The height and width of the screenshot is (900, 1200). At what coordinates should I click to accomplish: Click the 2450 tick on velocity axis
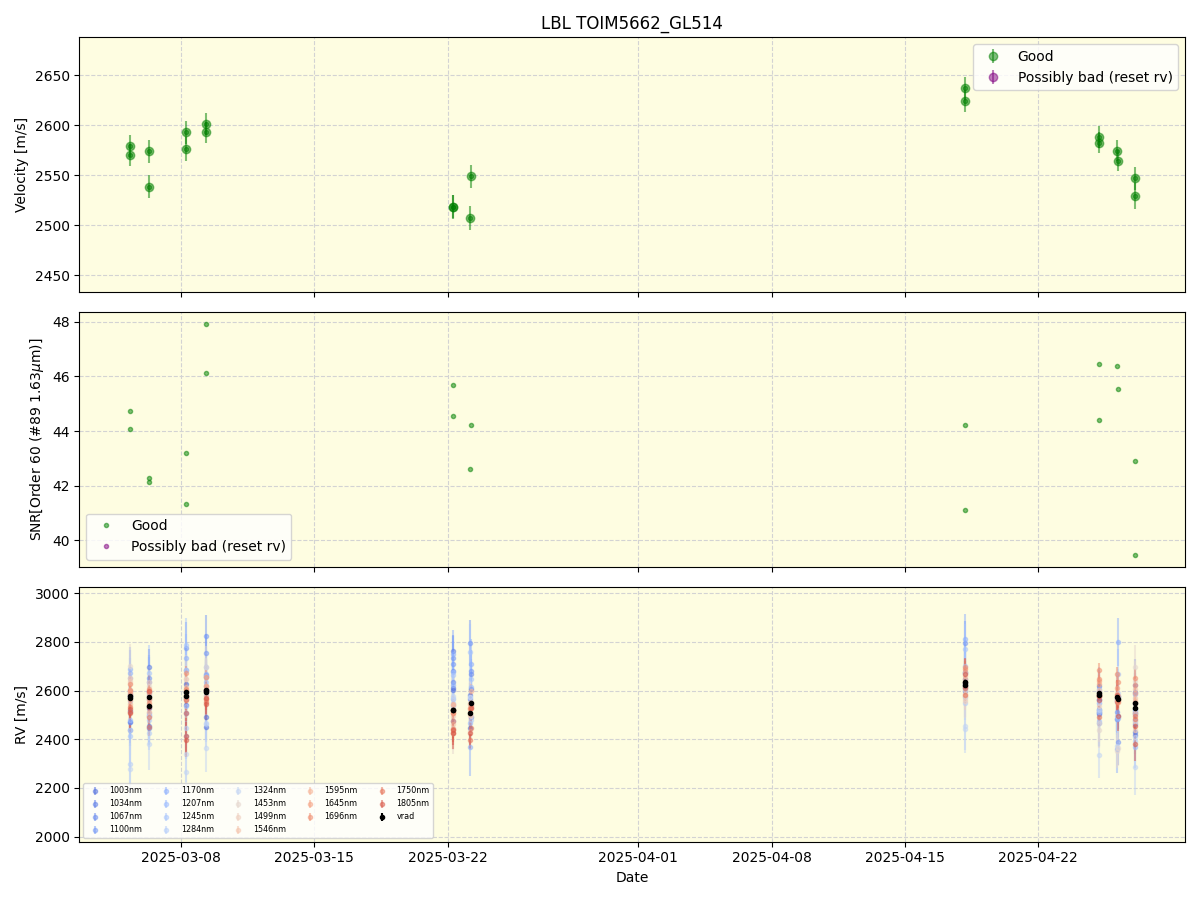point(53,276)
